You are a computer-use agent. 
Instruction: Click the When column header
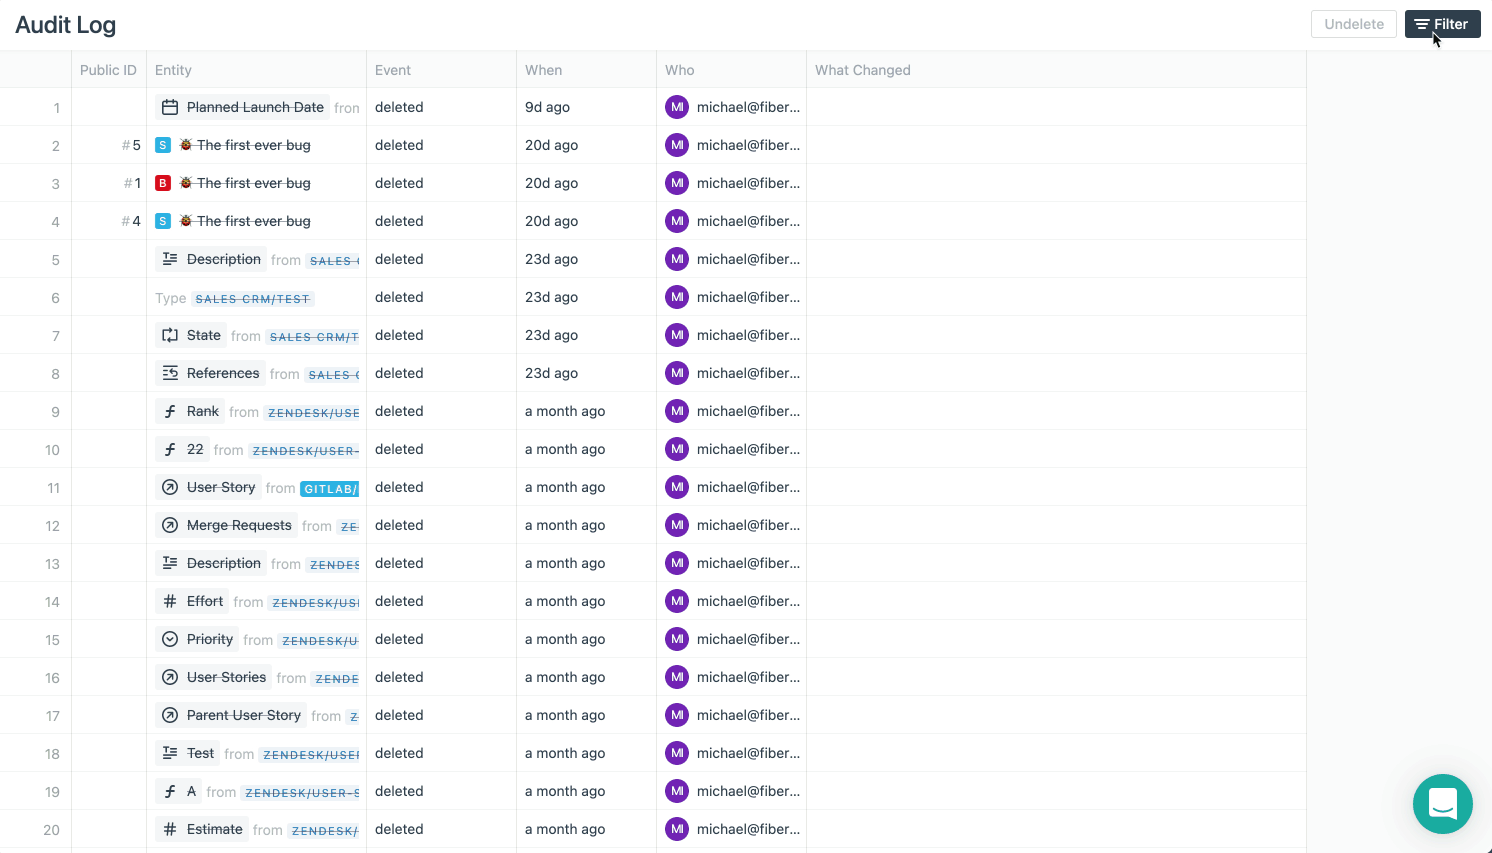pos(541,70)
